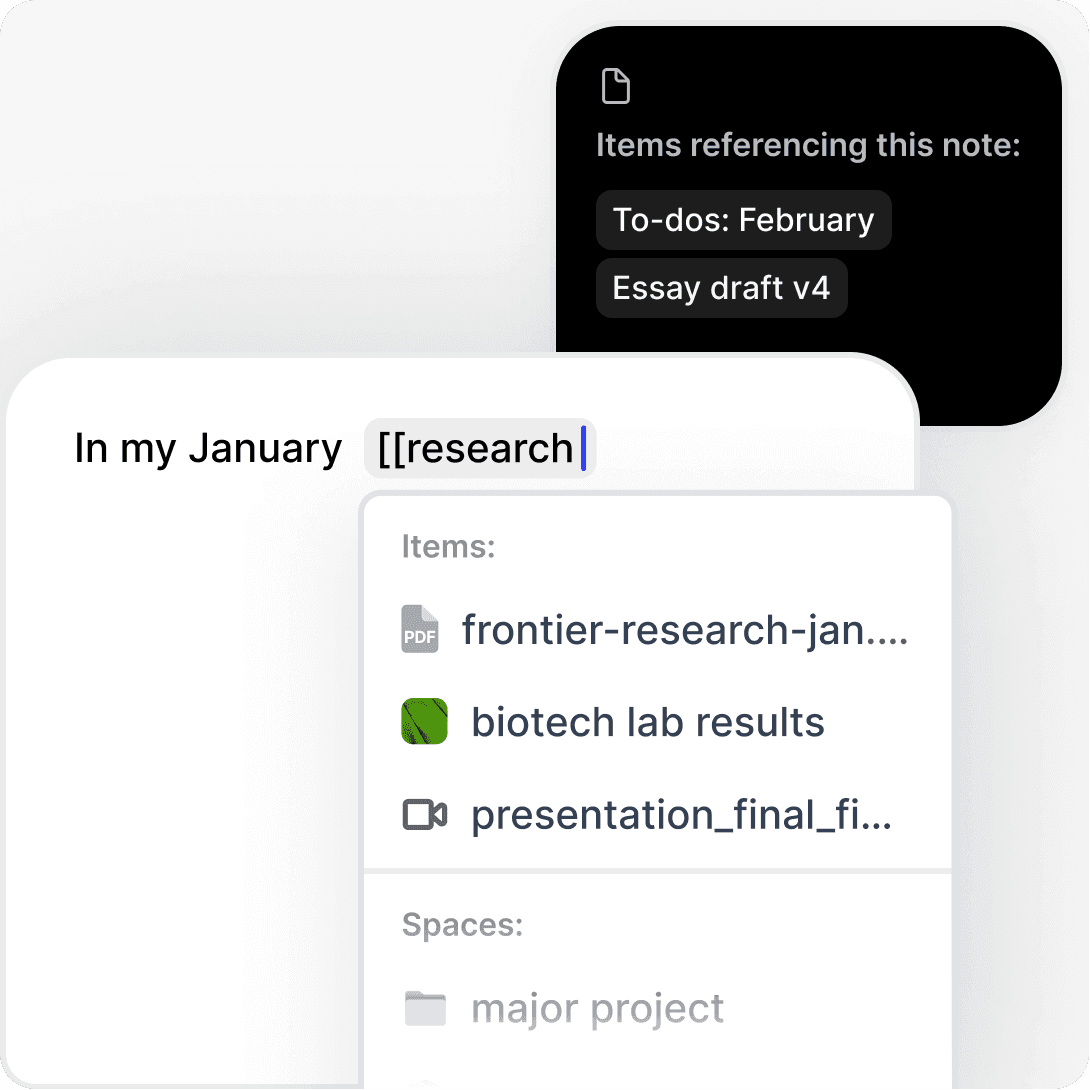This screenshot has width=1090, height=1090.
Task: Click the PDF file icon
Action: (420, 630)
